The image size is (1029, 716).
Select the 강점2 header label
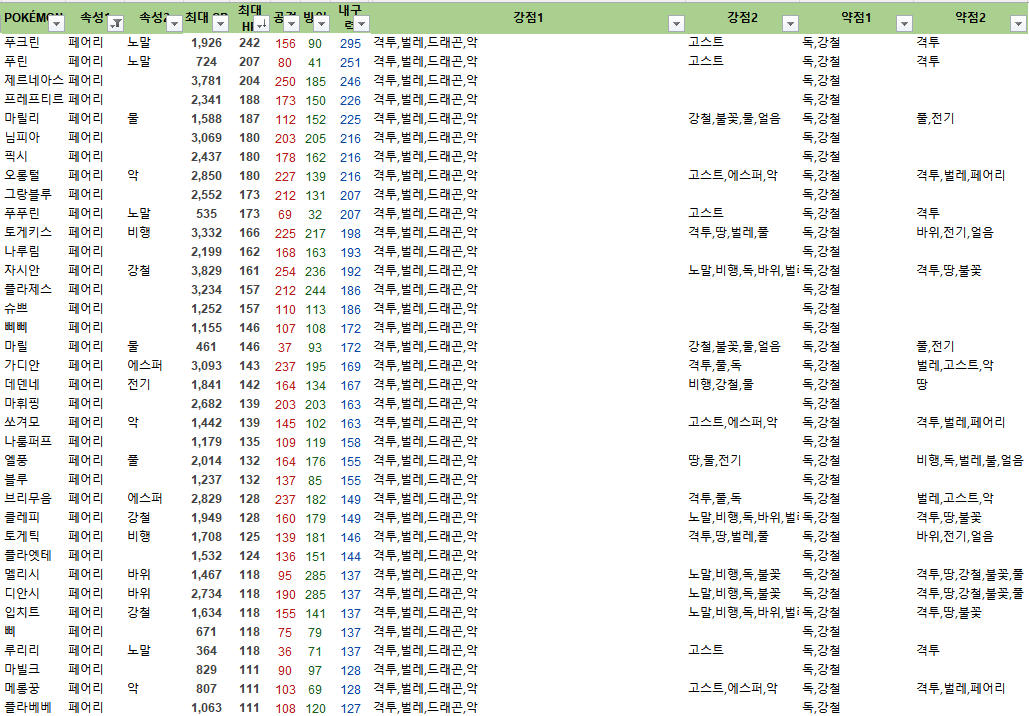742,18
